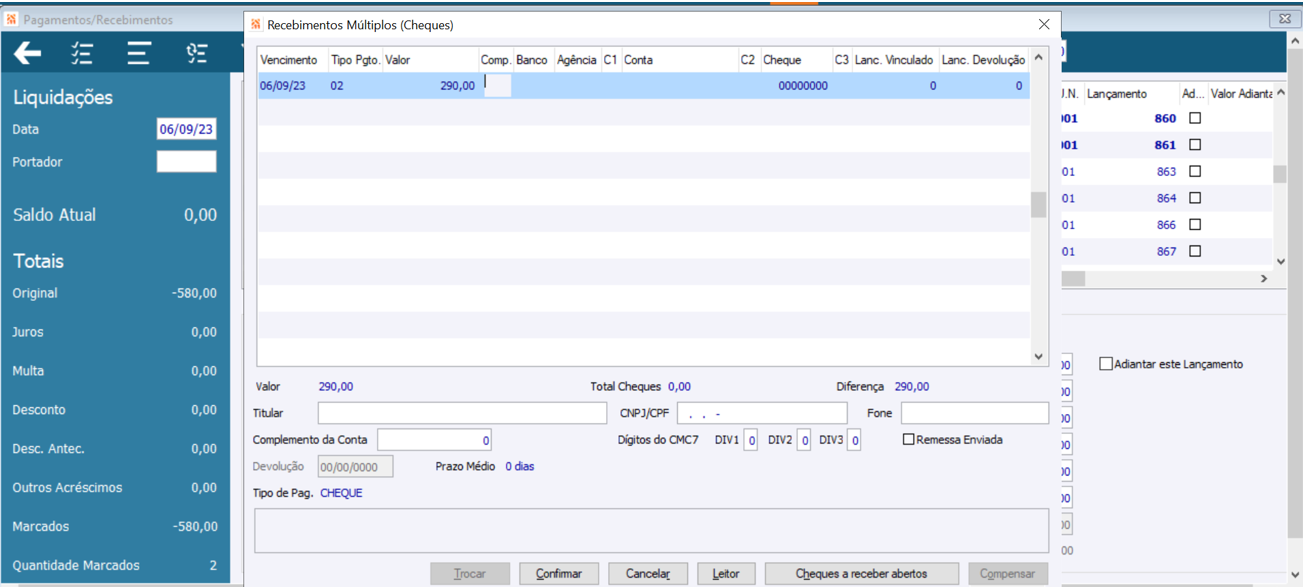Focus the Fone input field
The image size is (1305, 587).
pyautogui.click(x=975, y=413)
